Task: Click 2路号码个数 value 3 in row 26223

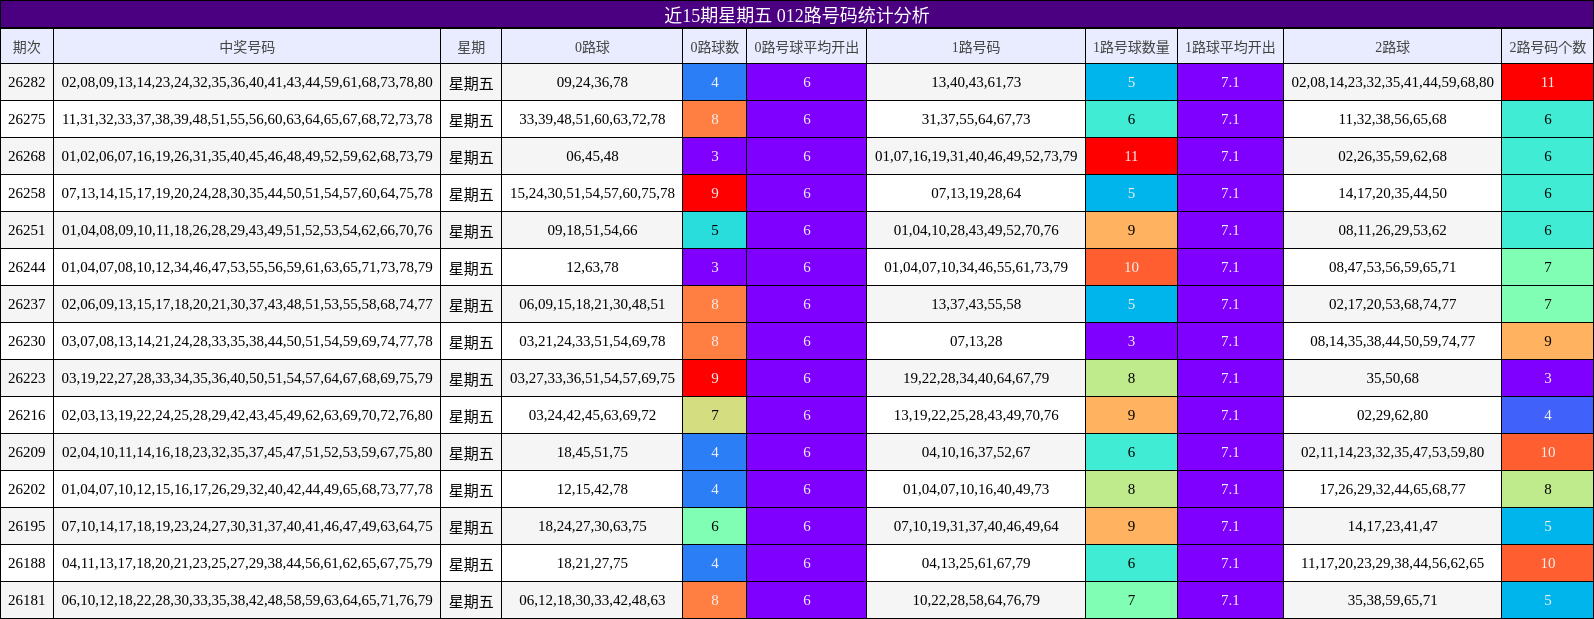Action: [x=1547, y=378]
